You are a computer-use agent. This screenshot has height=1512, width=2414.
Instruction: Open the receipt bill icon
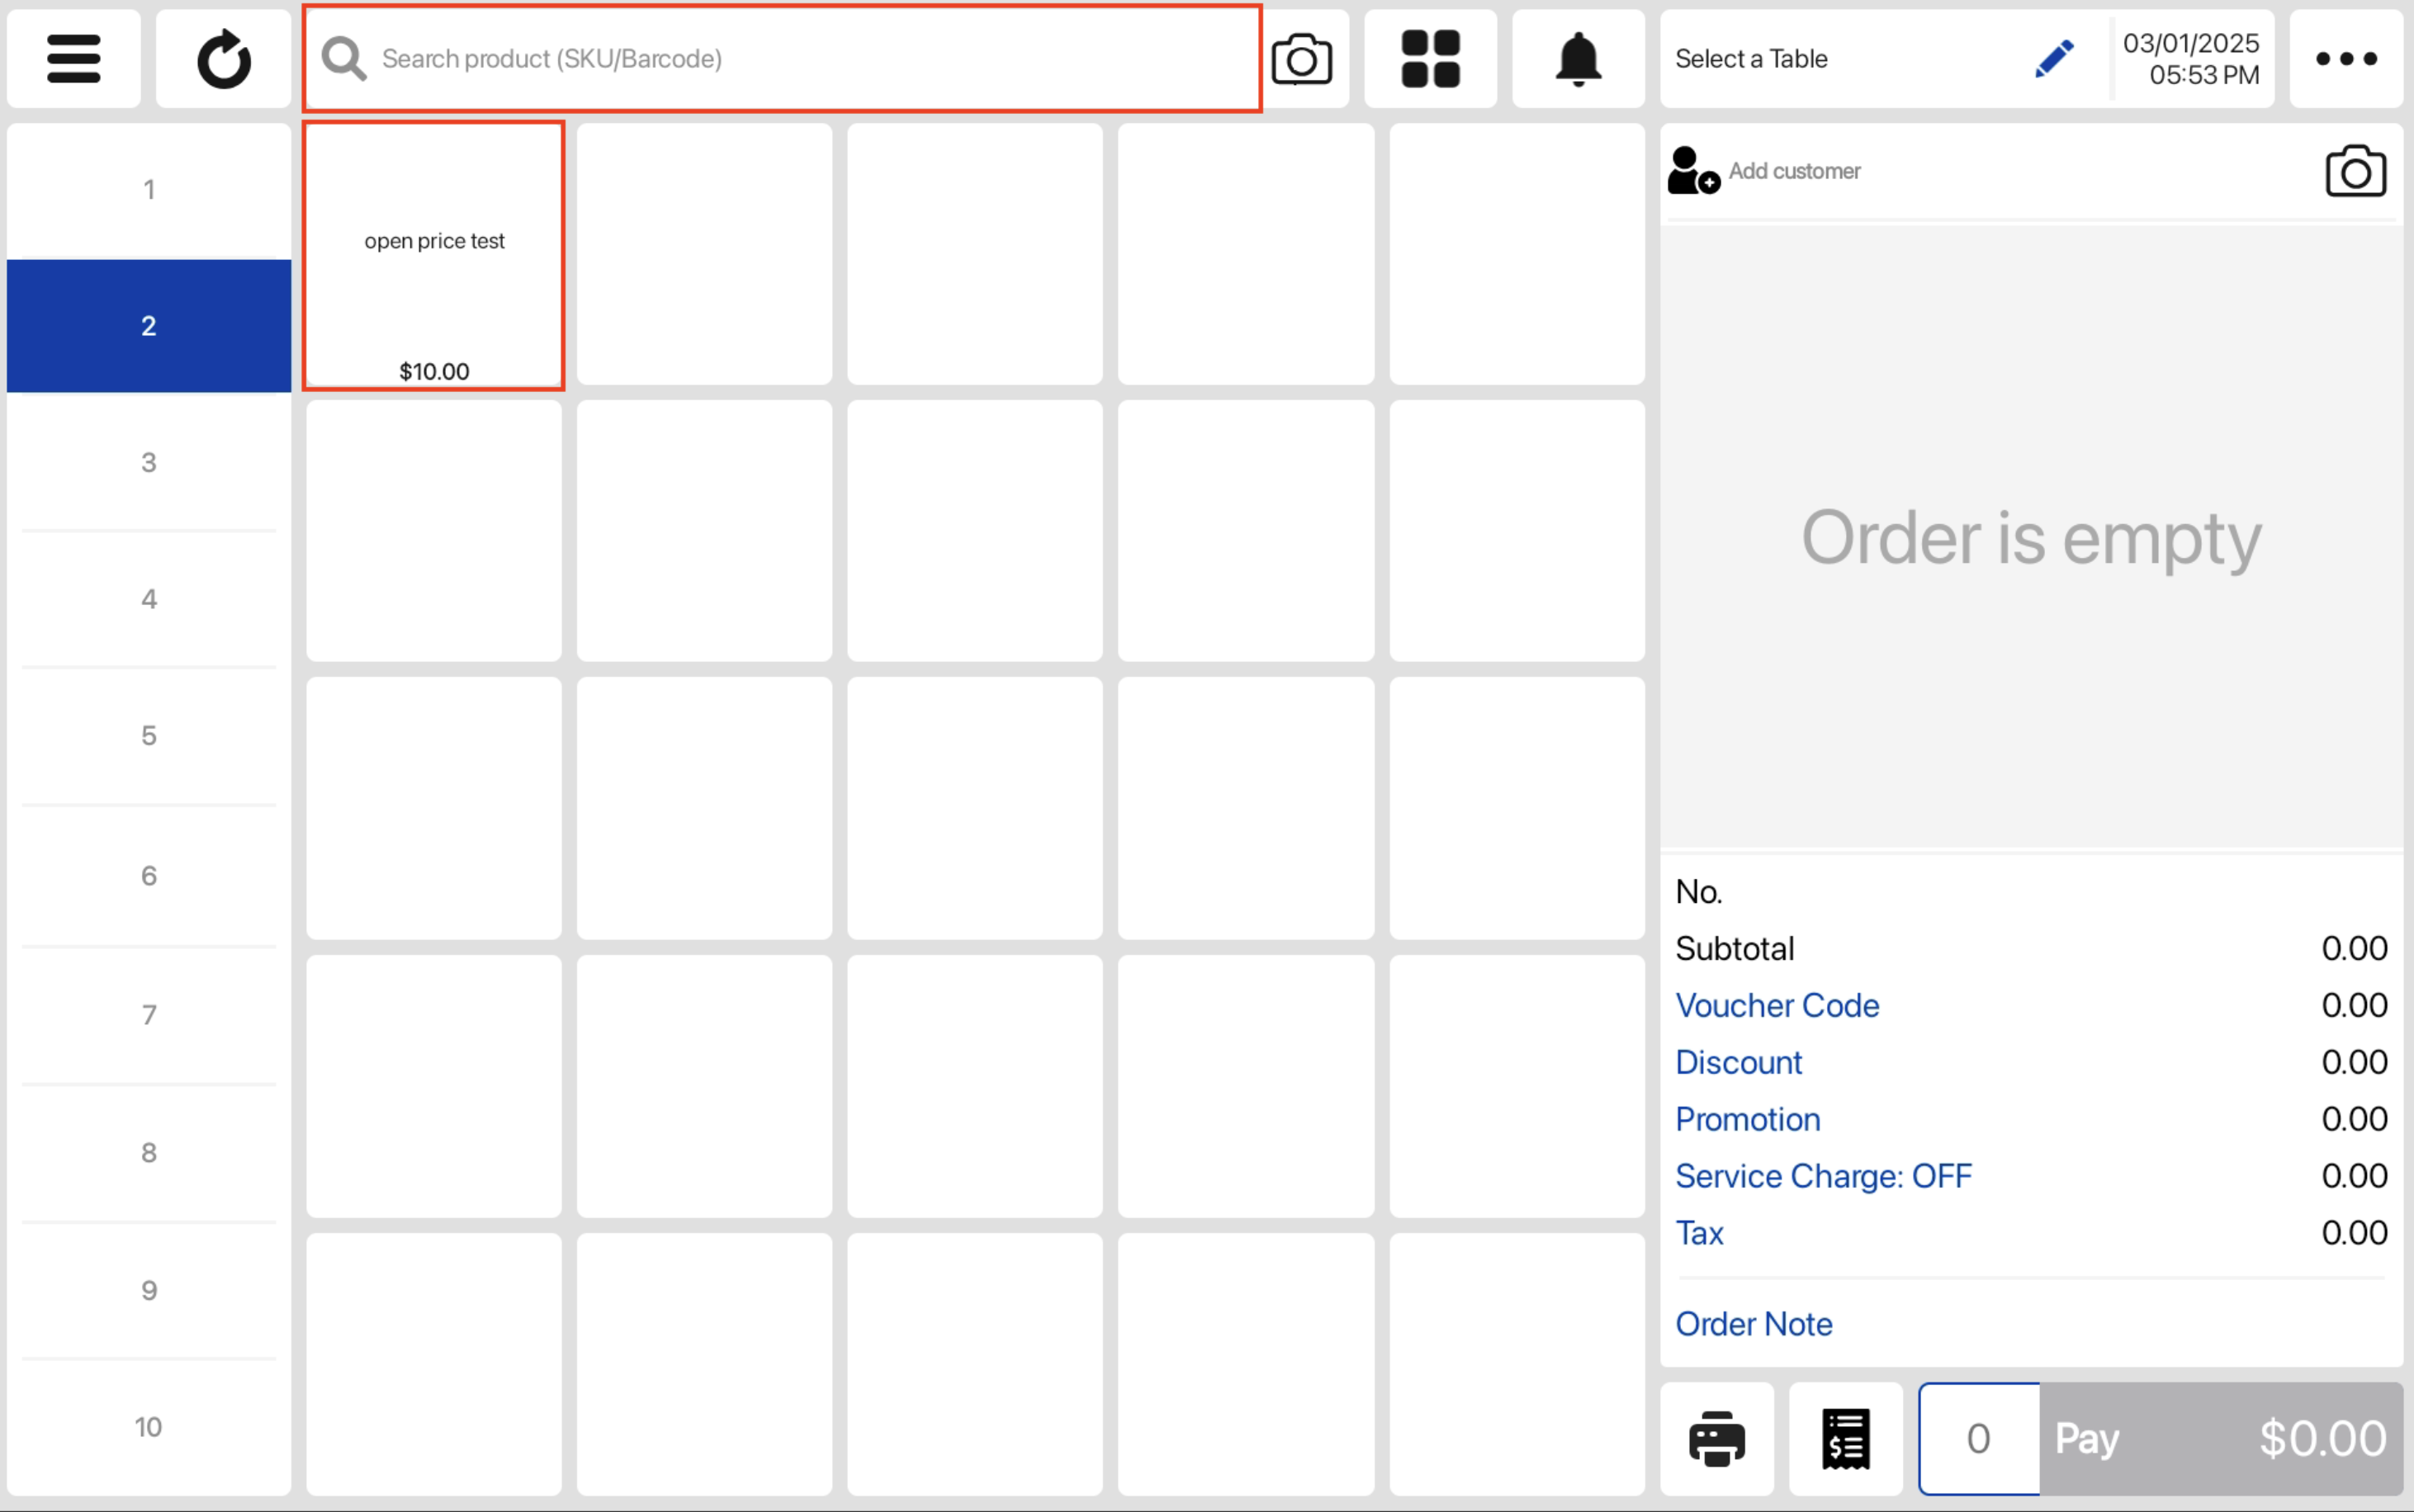tap(1845, 1439)
